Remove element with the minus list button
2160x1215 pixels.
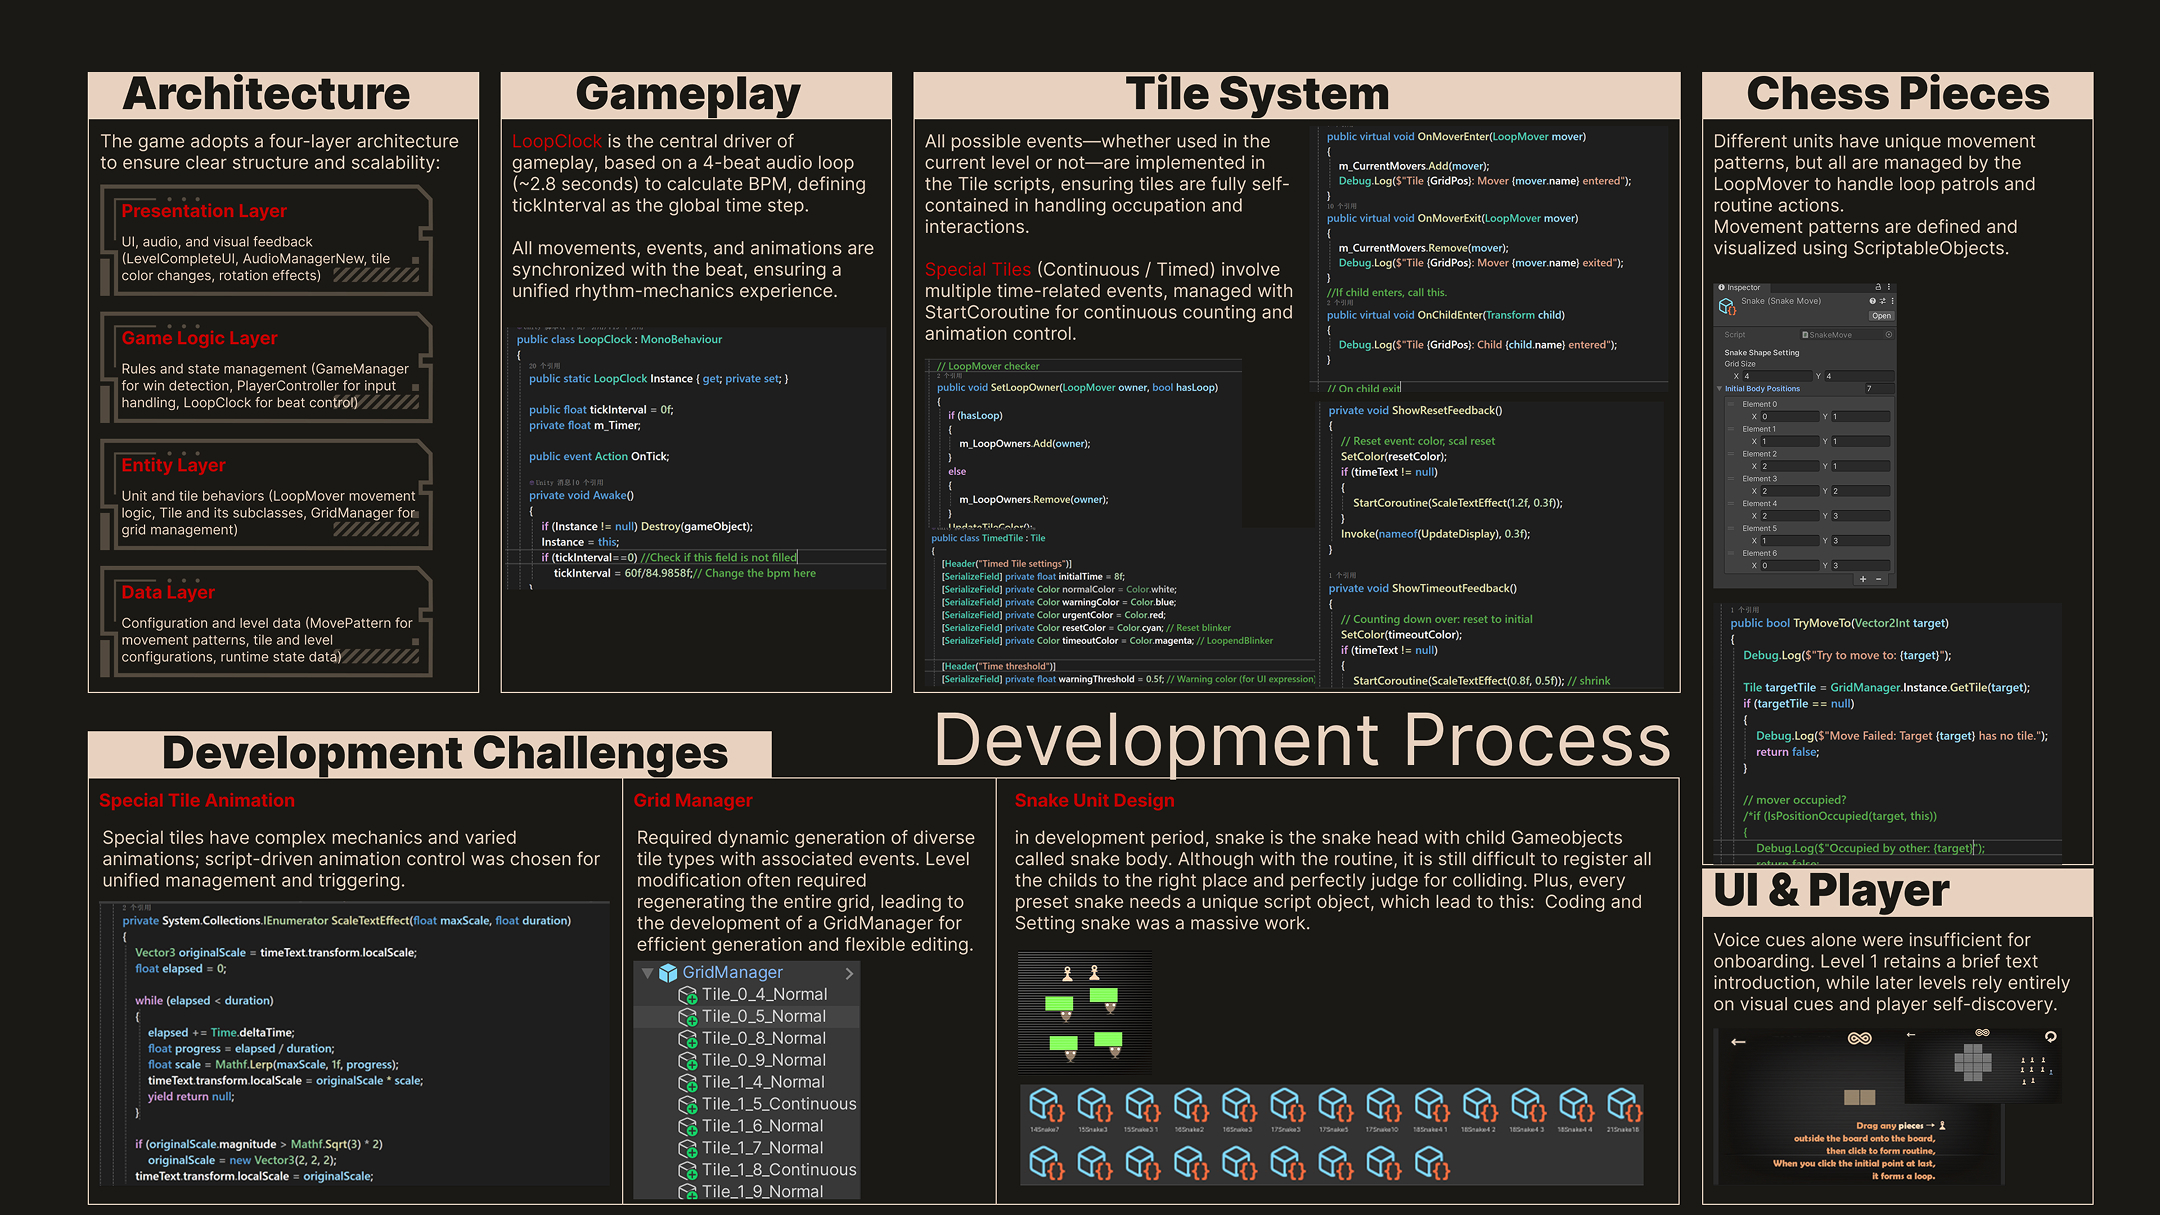click(x=1879, y=579)
